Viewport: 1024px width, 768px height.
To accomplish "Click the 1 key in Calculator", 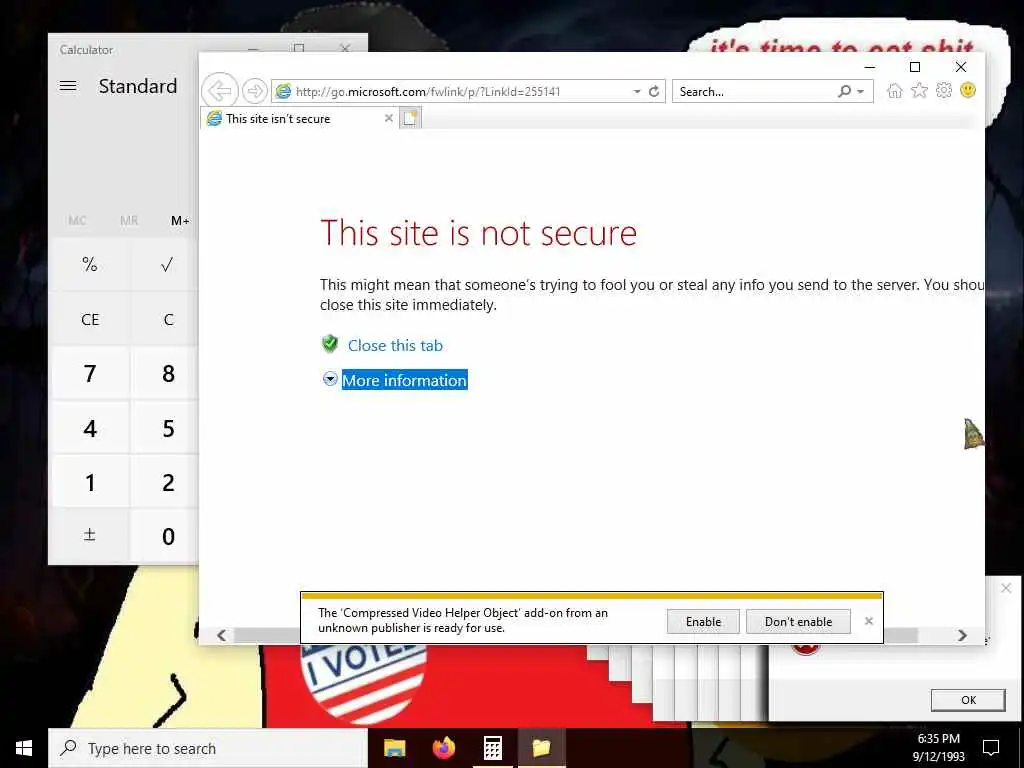I will point(90,483).
